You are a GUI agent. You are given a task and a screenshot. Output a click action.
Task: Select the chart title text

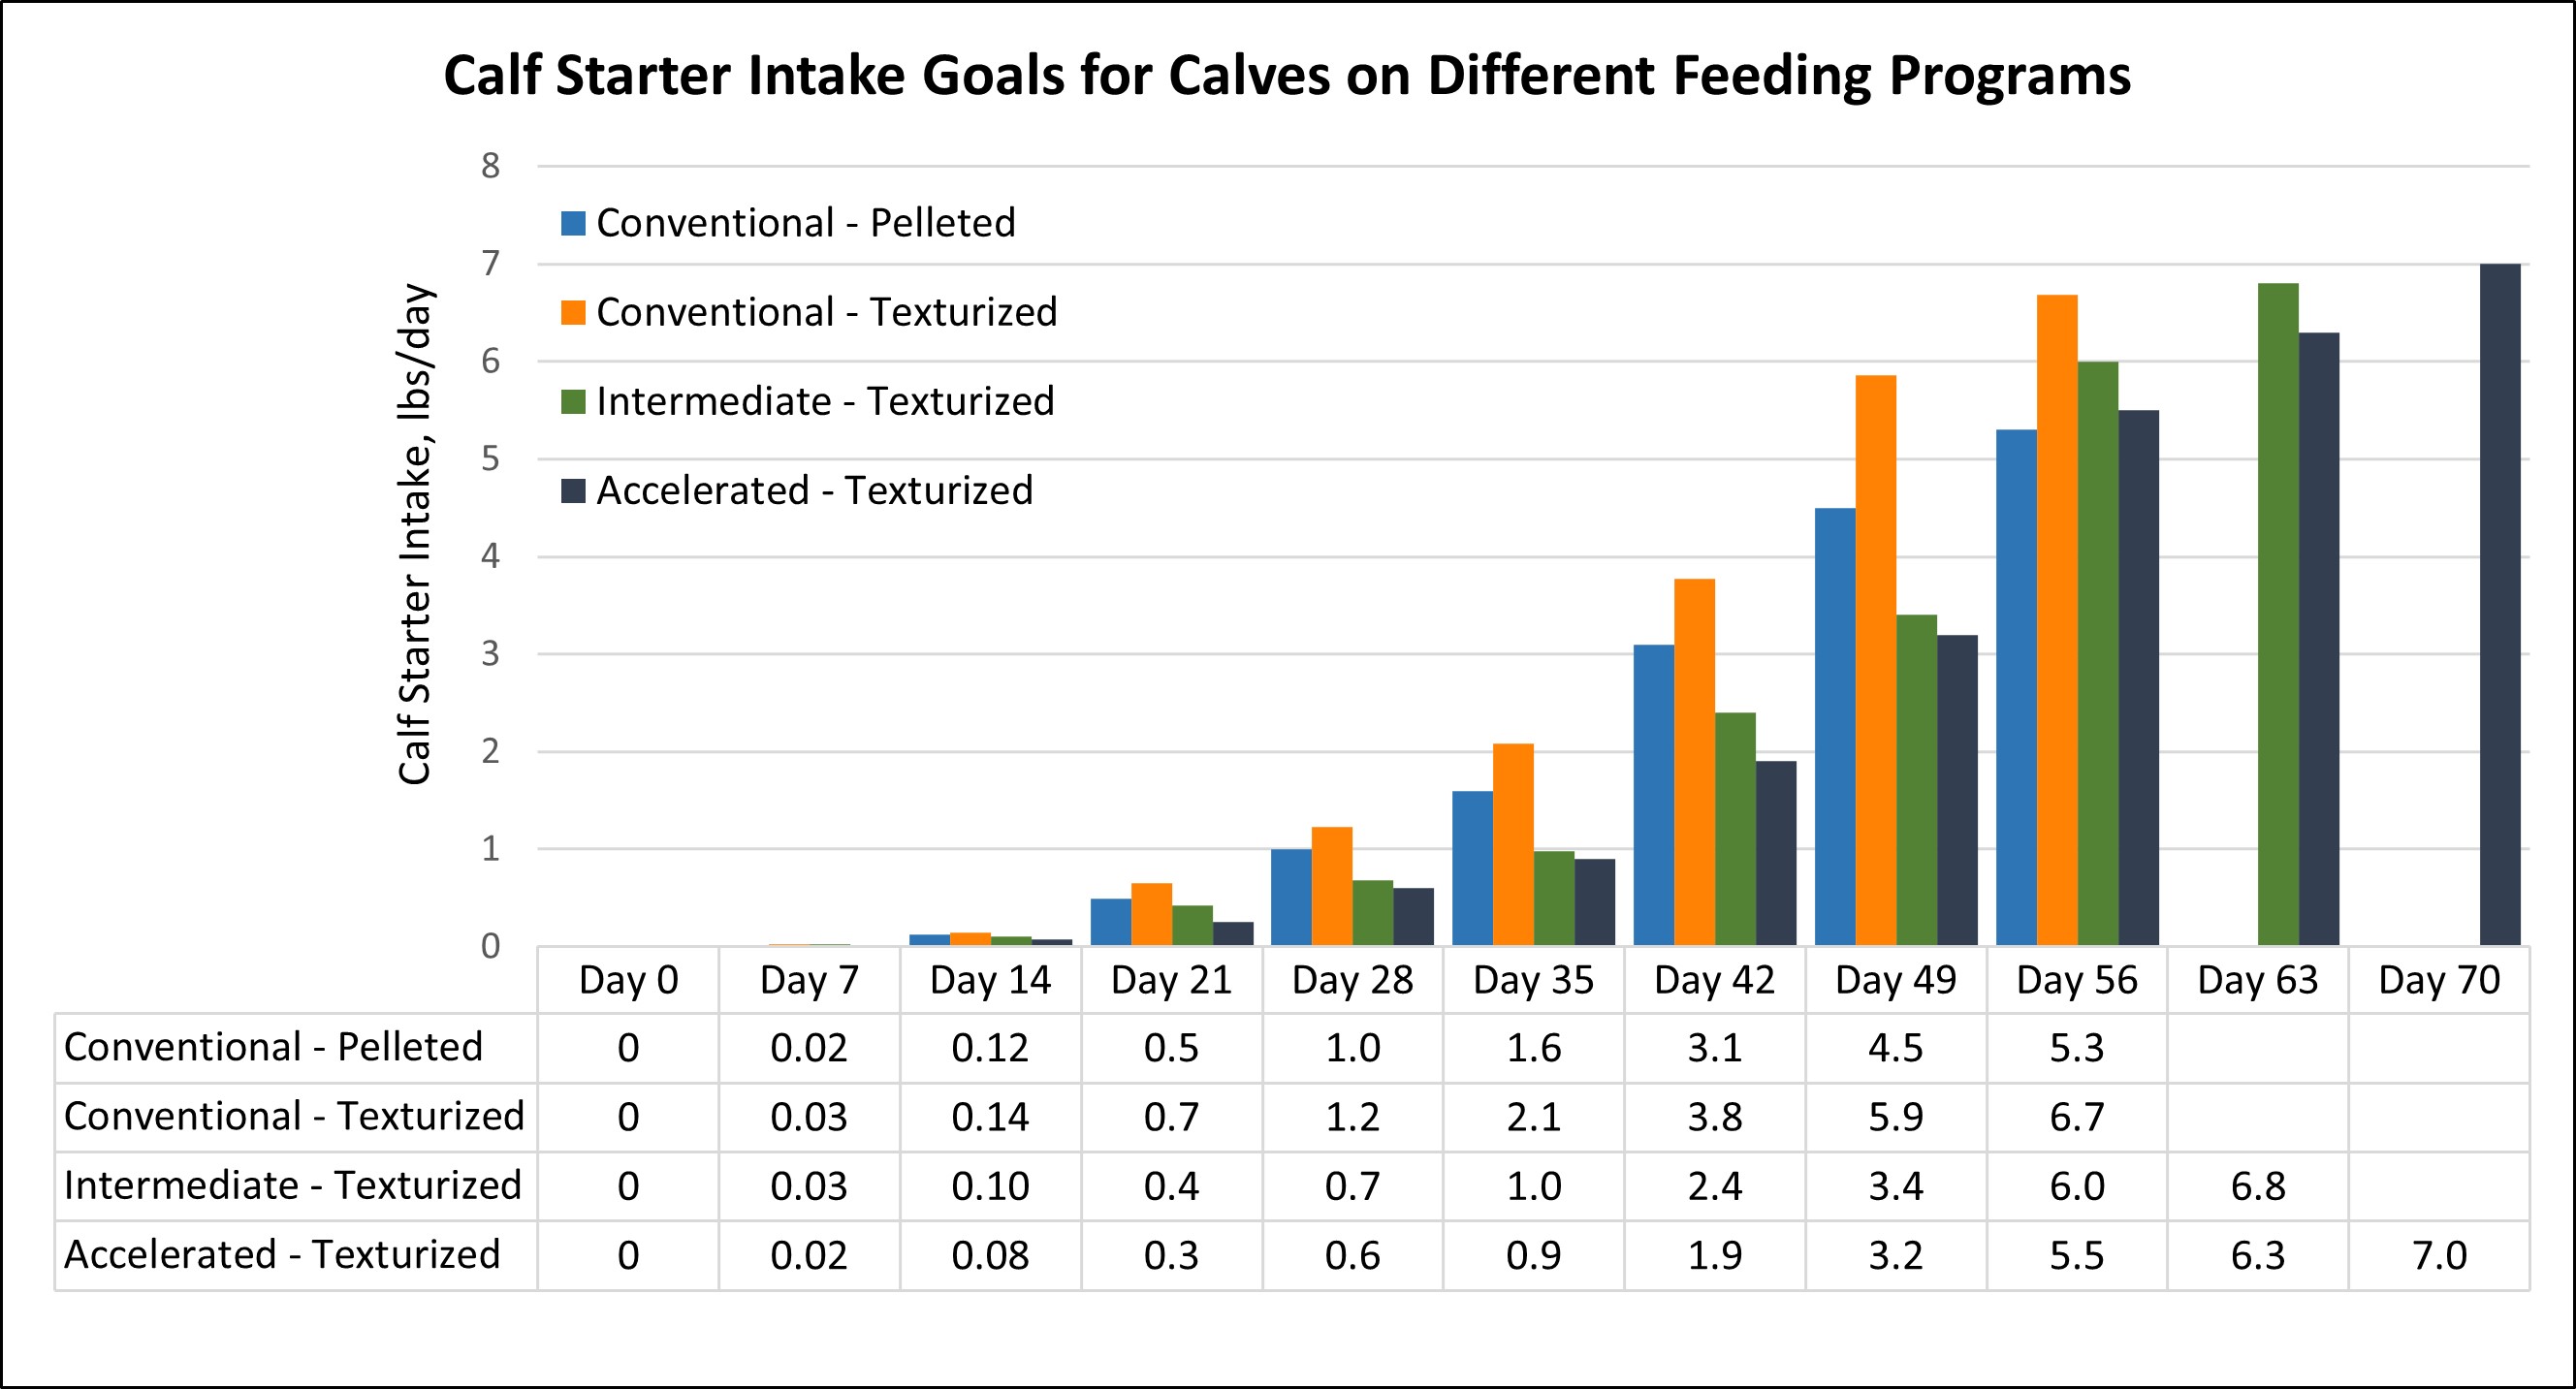(x=1287, y=76)
